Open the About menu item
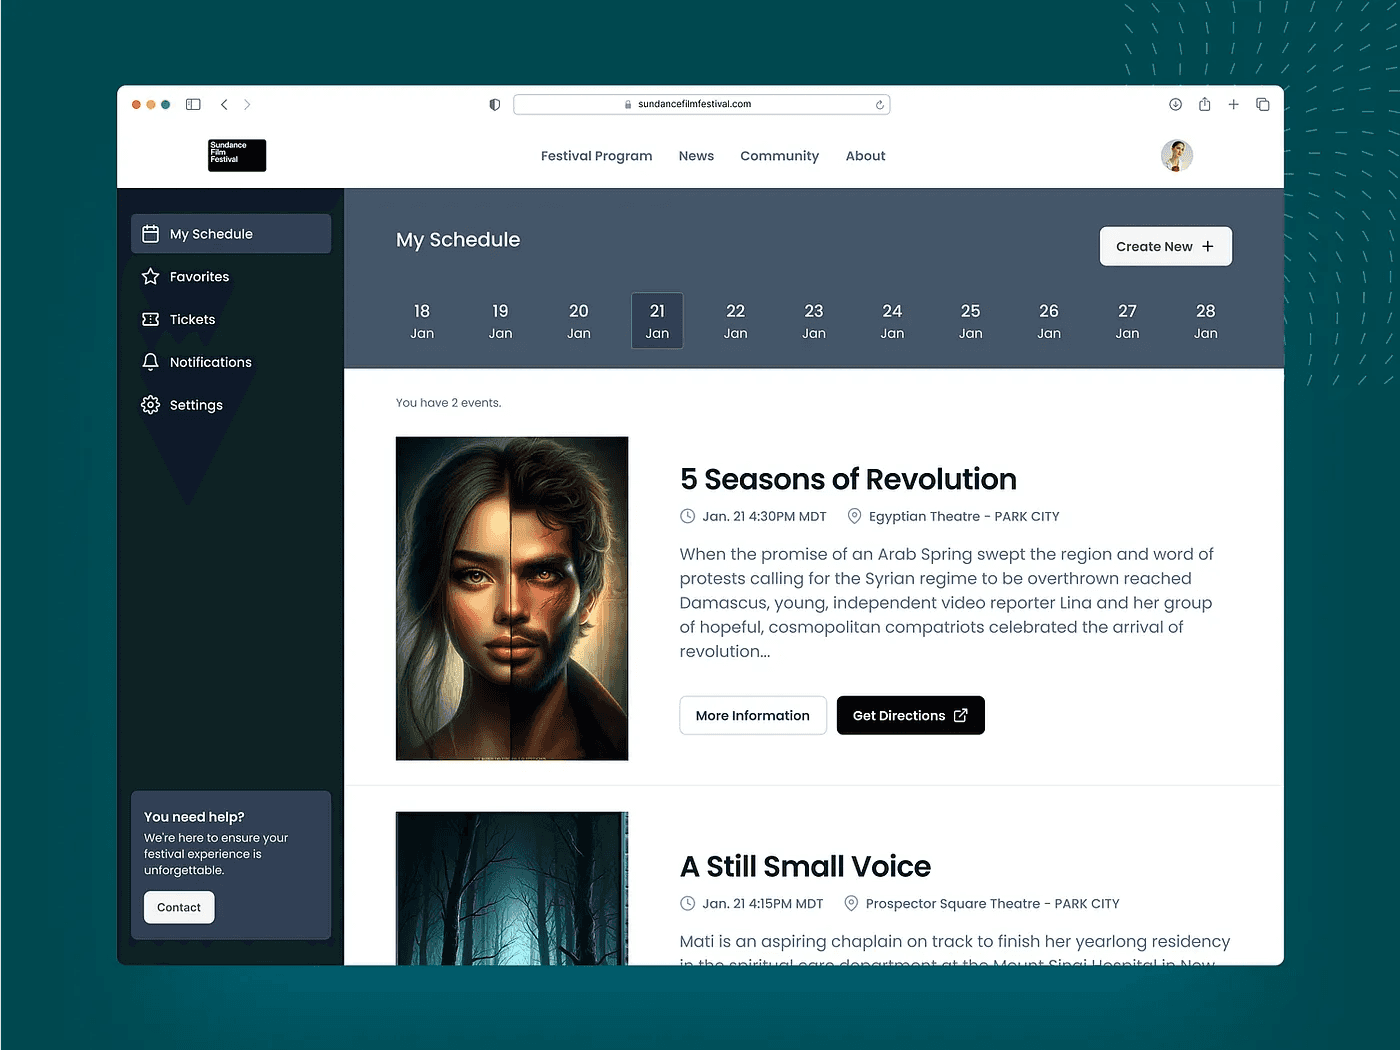This screenshot has width=1400, height=1050. tap(865, 156)
